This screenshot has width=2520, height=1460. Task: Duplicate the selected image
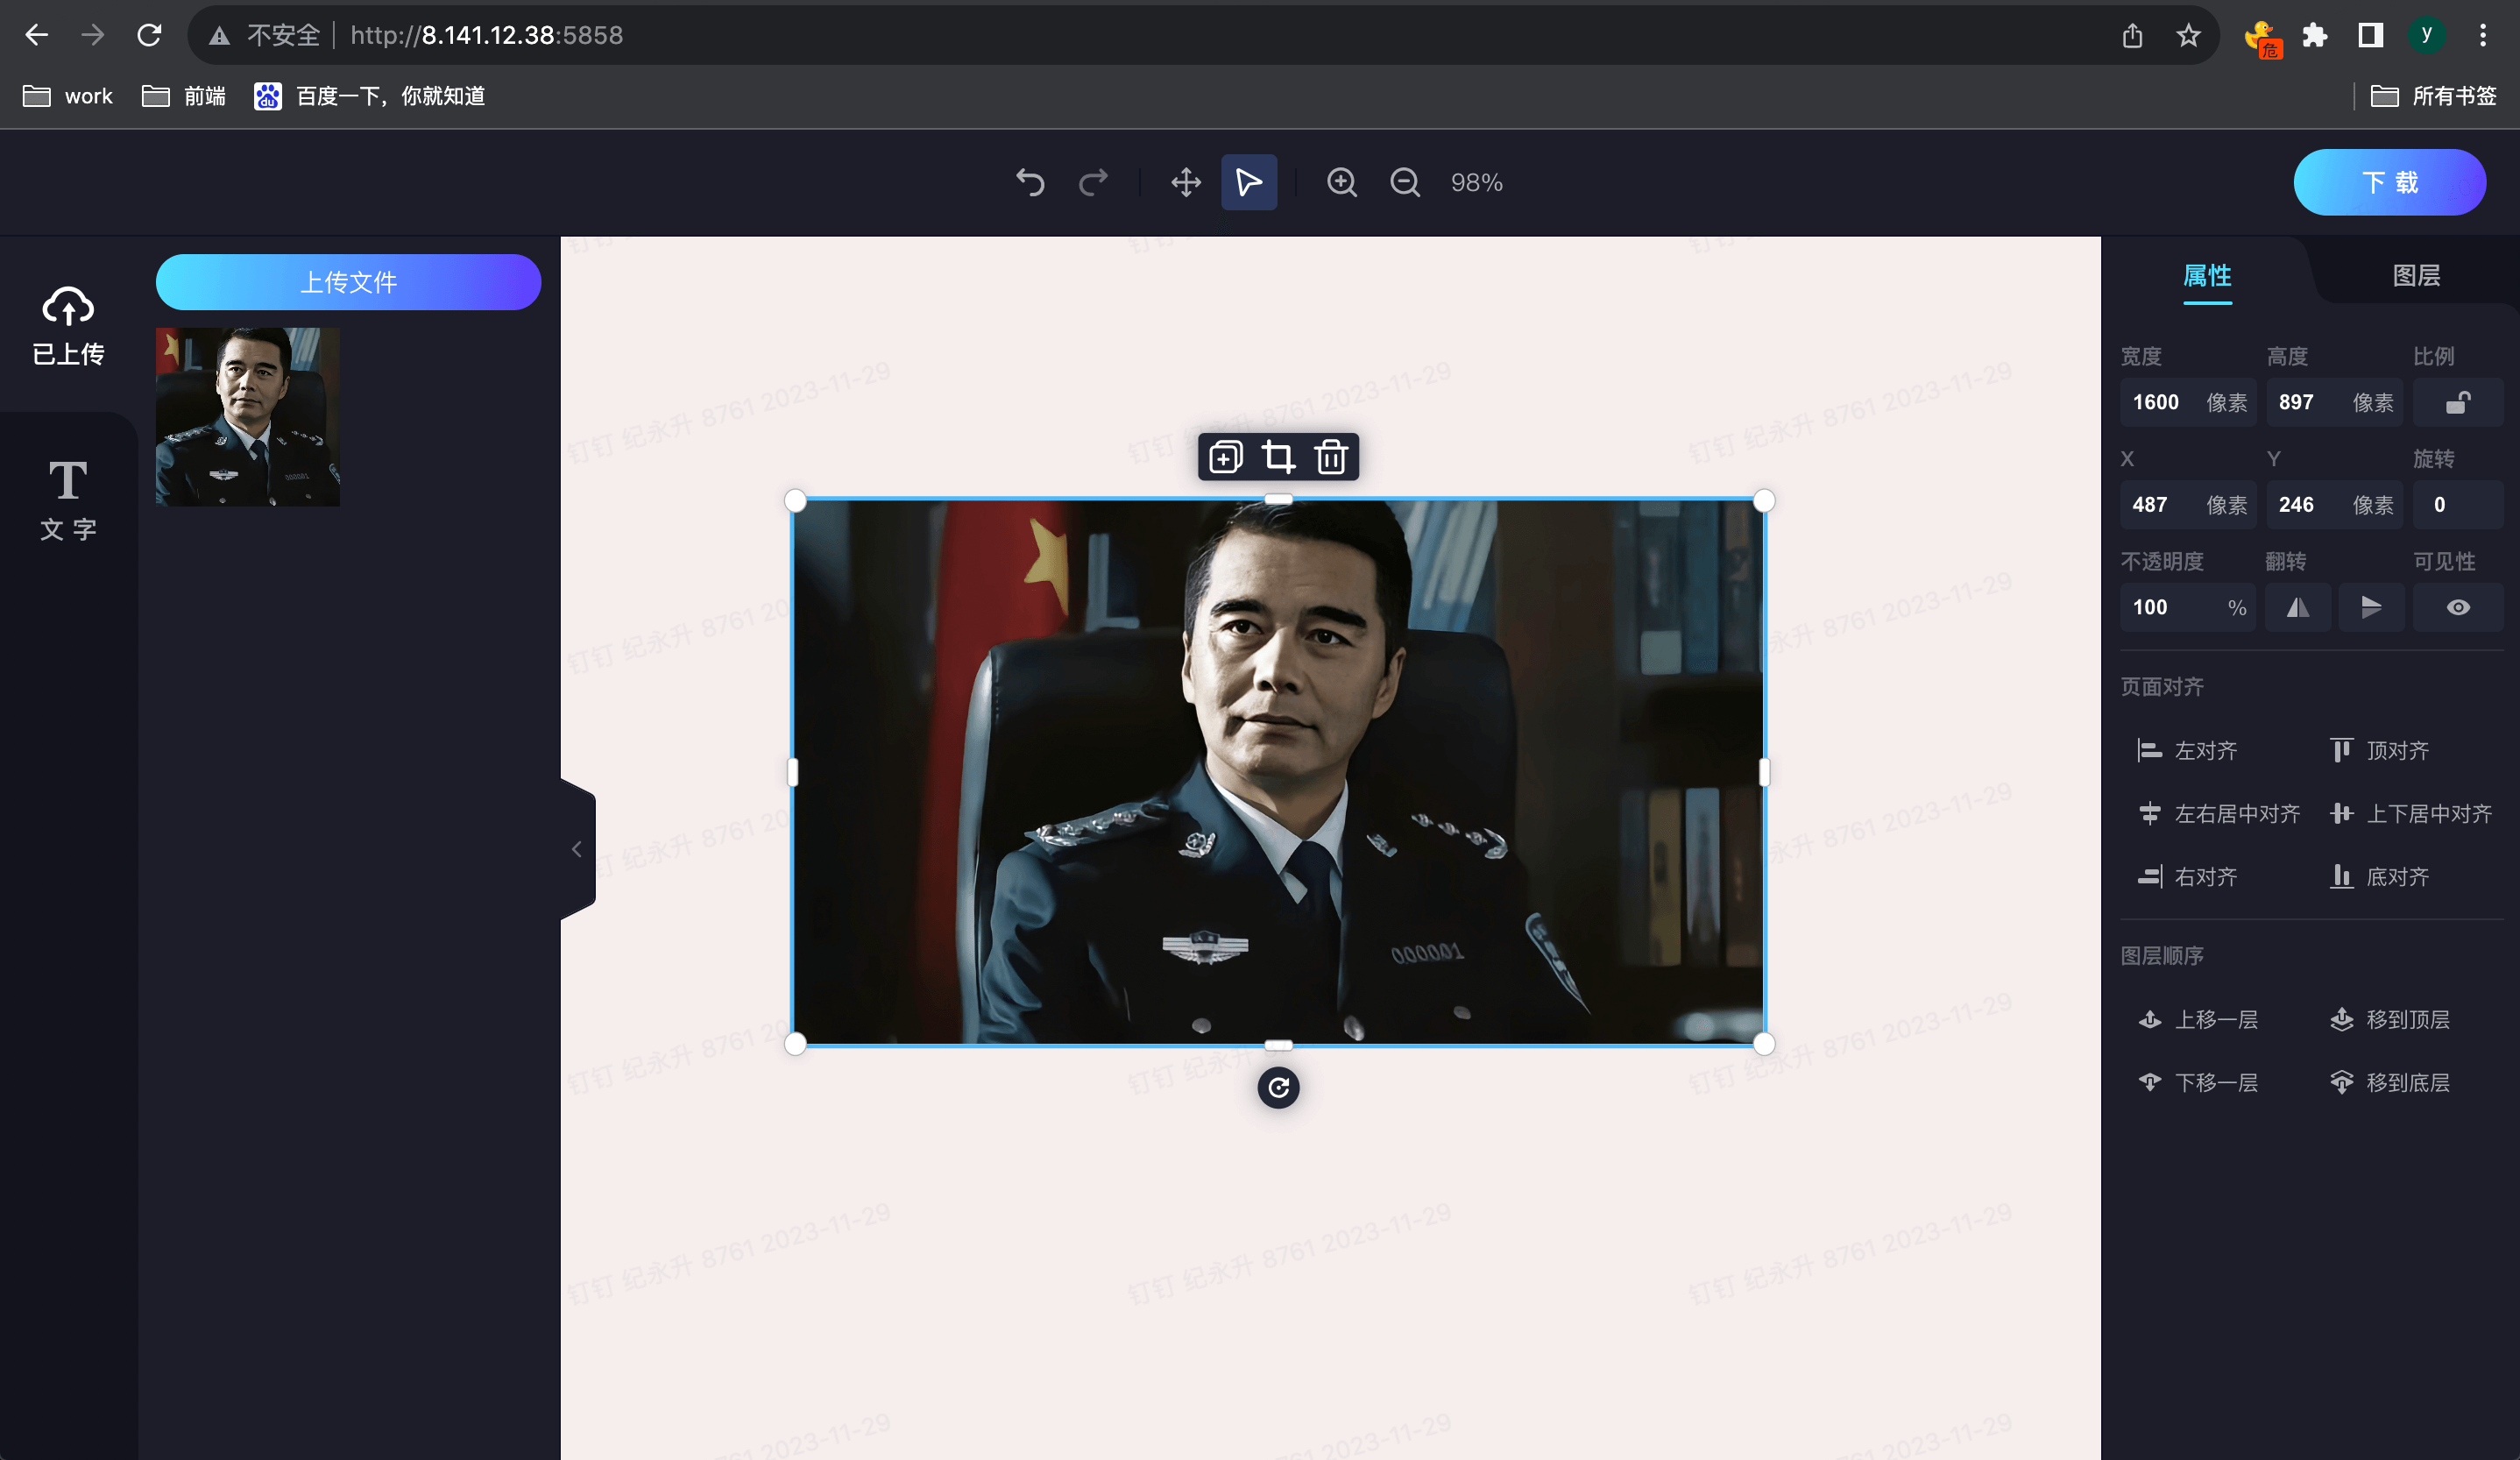pos(1225,457)
